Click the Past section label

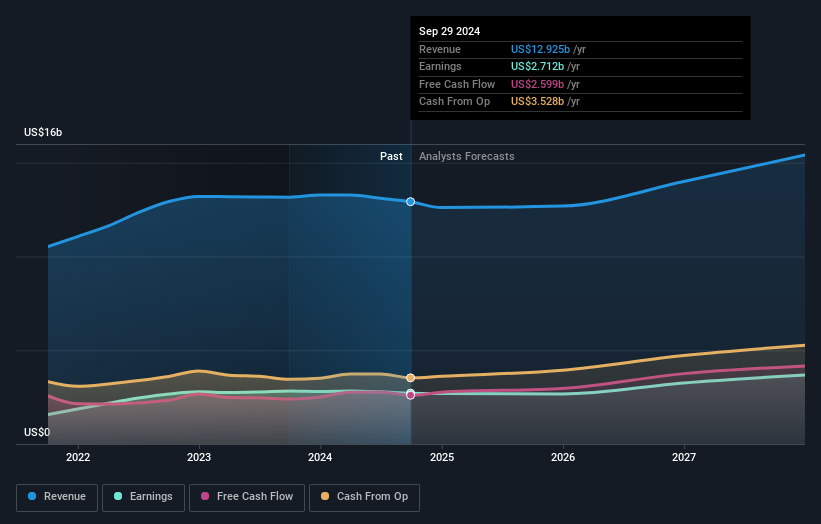391,157
